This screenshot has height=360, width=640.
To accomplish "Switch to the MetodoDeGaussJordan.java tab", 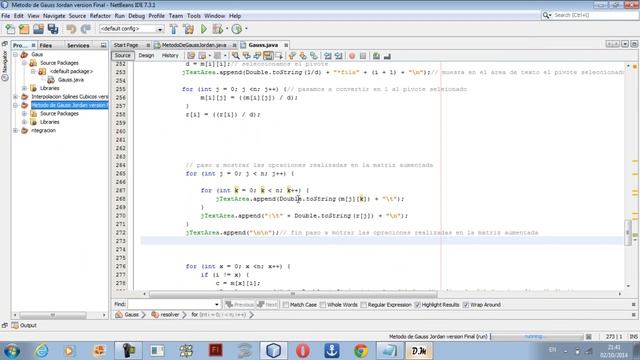I will click(193, 45).
